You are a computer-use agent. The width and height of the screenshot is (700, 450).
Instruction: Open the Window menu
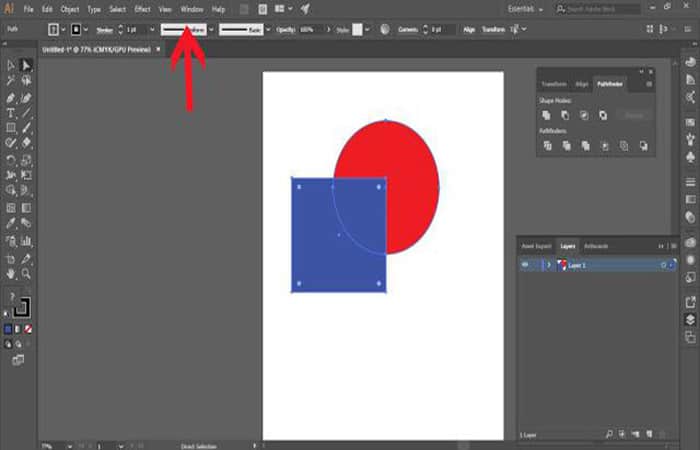click(x=192, y=9)
